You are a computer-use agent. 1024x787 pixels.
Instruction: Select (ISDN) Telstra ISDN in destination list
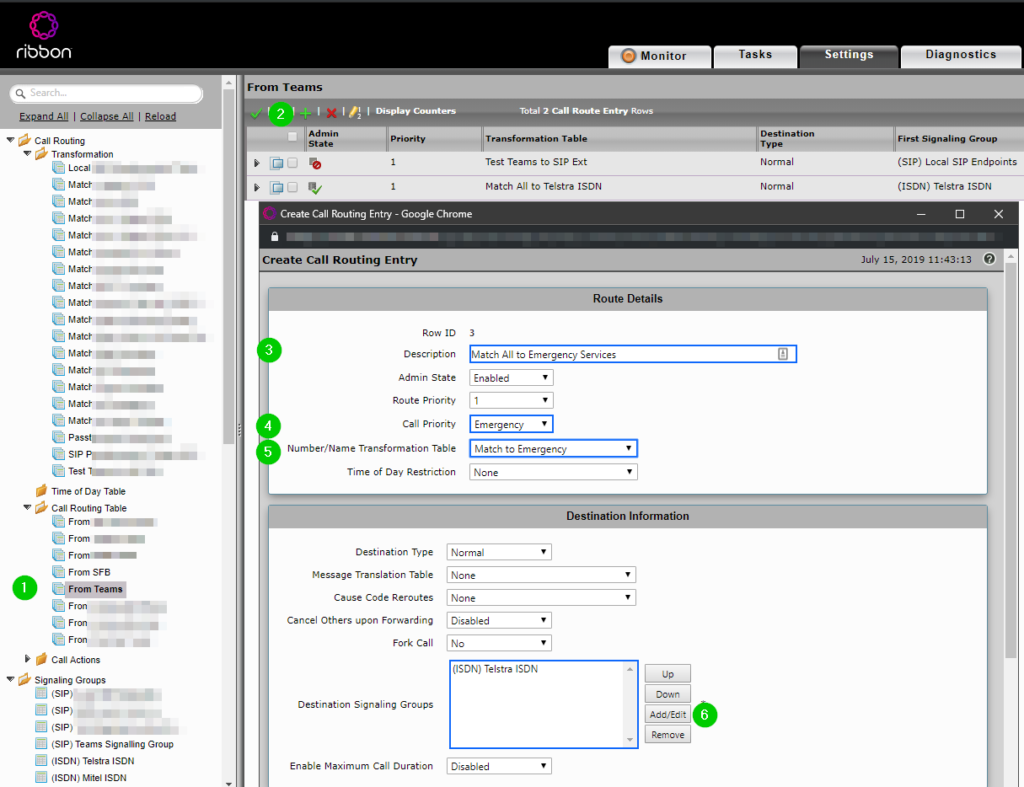[x=495, y=669]
